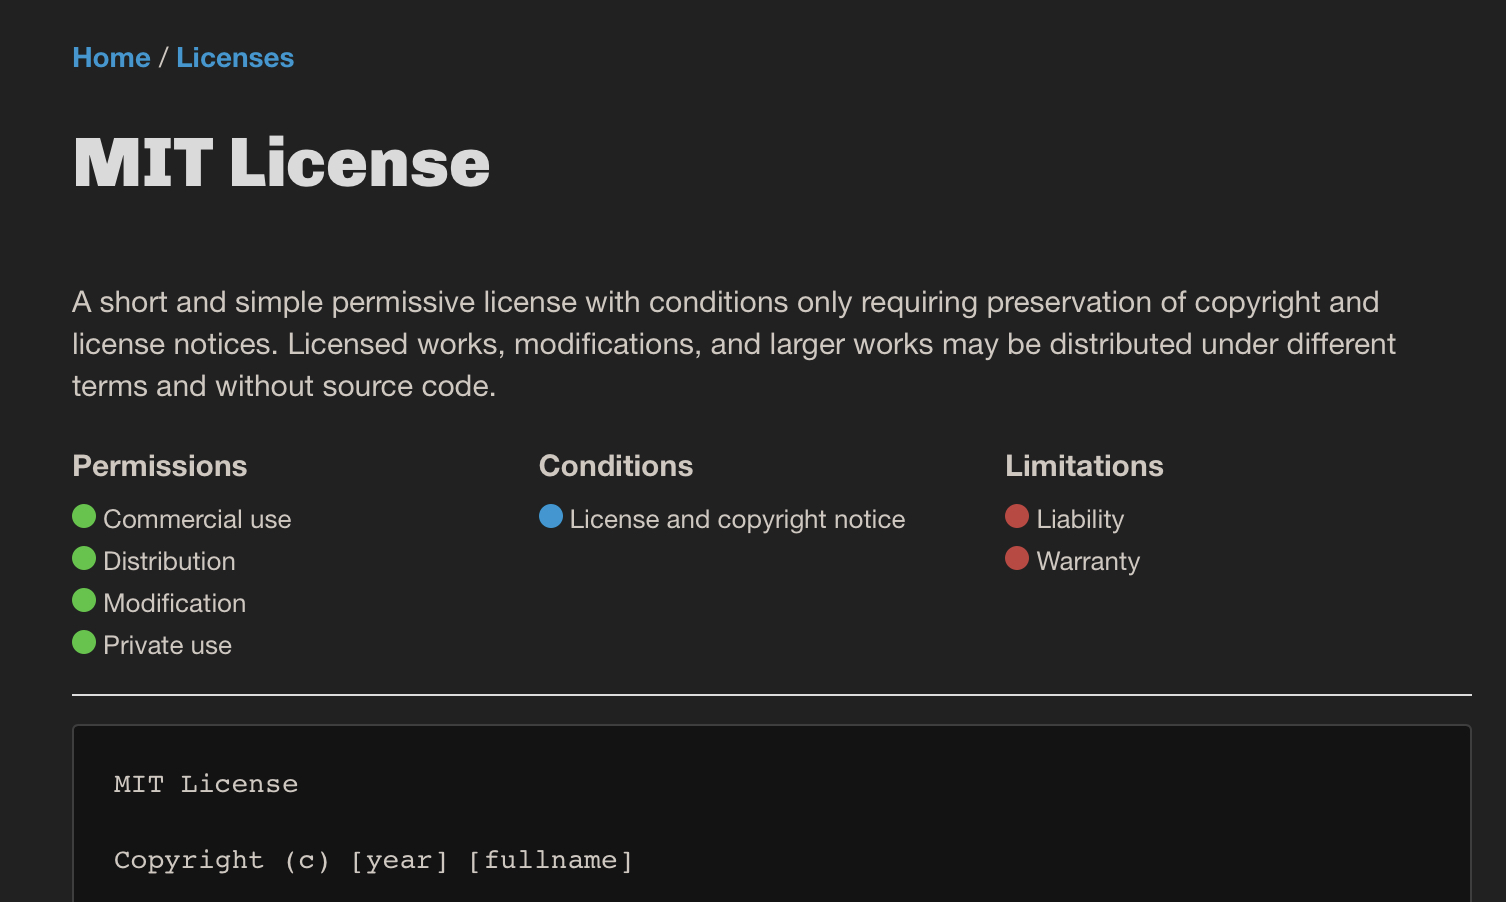Click the large MIT License page heading
Image resolution: width=1506 pixels, height=902 pixels.
pyautogui.click(x=282, y=163)
